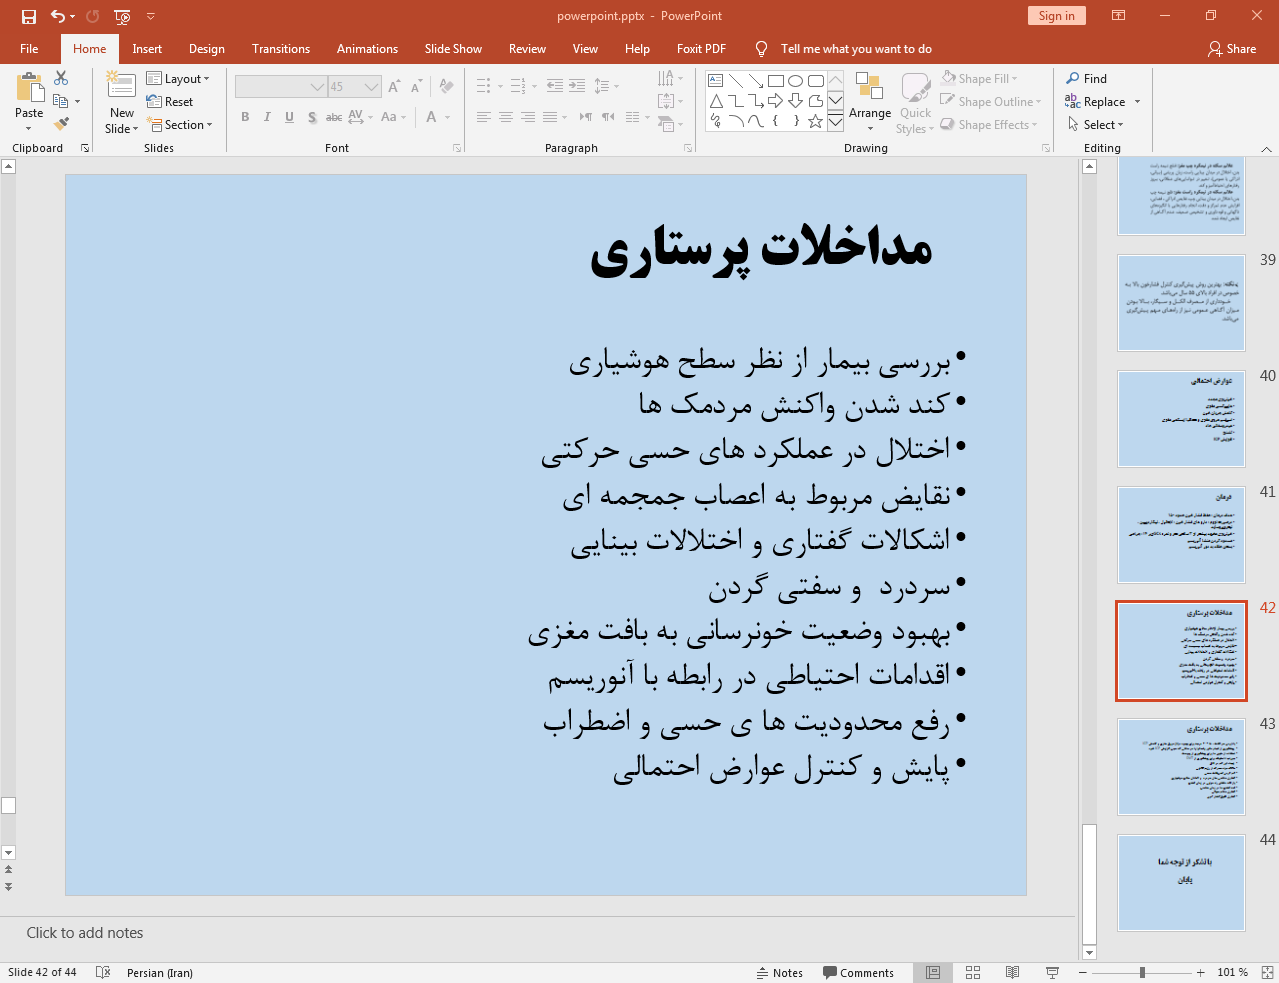Click the Cut scissors icon

[61, 78]
